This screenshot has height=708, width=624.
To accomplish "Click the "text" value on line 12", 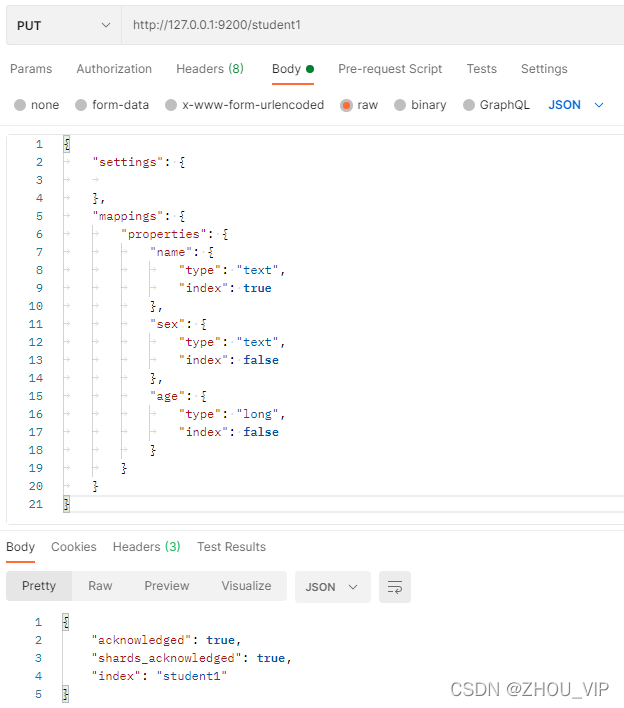I will coord(257,342).
